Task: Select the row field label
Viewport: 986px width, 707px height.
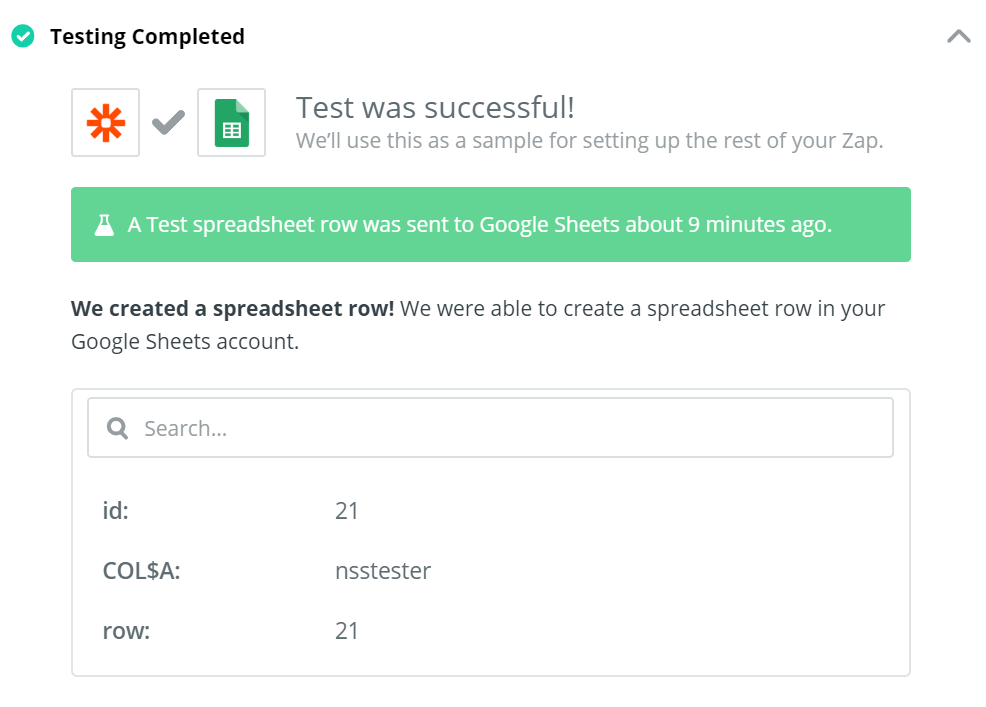Action: pyautogui.click(x=126, y=631)
